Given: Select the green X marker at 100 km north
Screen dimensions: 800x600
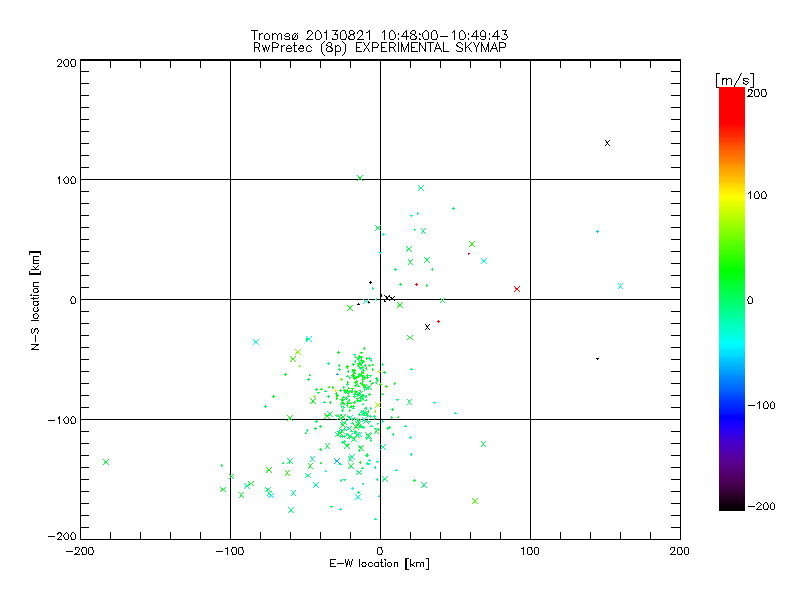Looking at the screenshot, I should tap(360, 178).
